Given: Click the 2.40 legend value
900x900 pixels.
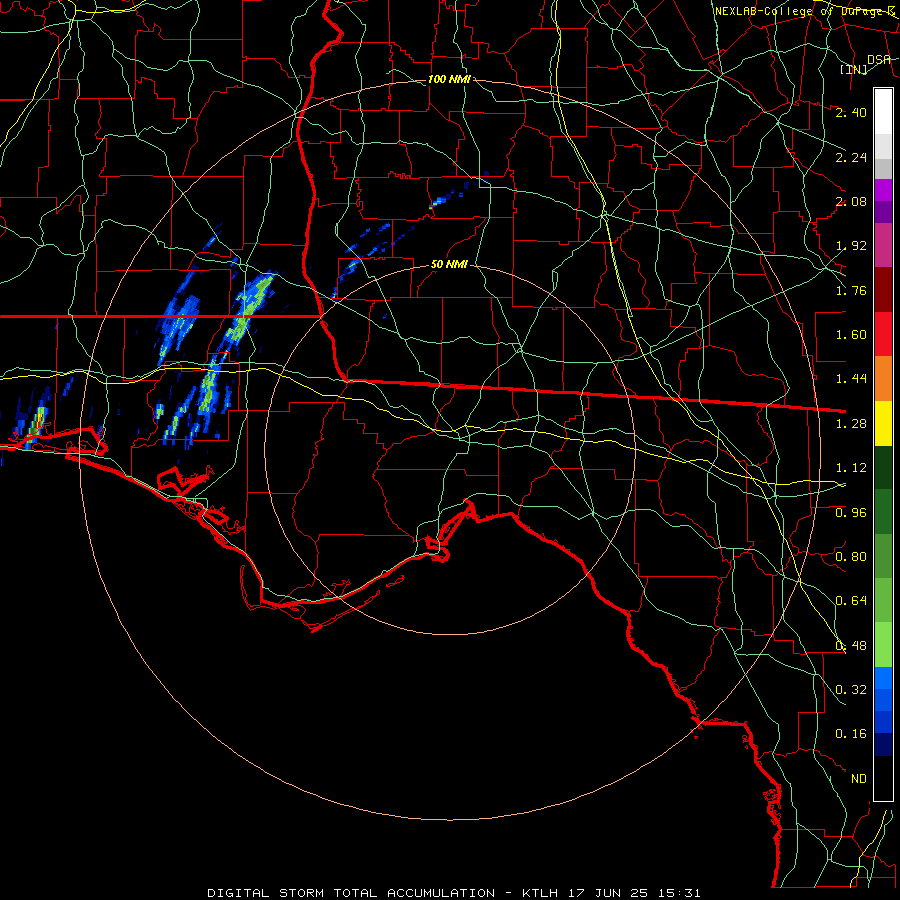Looking at the screenshot, I should [851, 112].
